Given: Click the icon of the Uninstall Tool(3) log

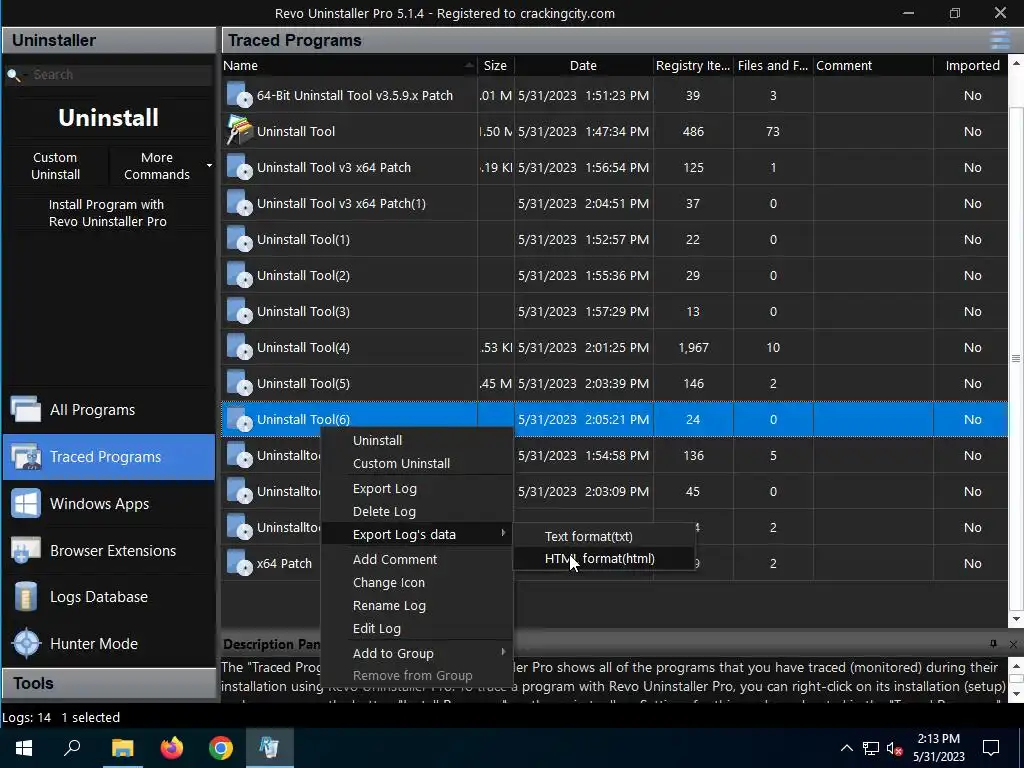Looking at the screenshot, I should coord(239,311).
